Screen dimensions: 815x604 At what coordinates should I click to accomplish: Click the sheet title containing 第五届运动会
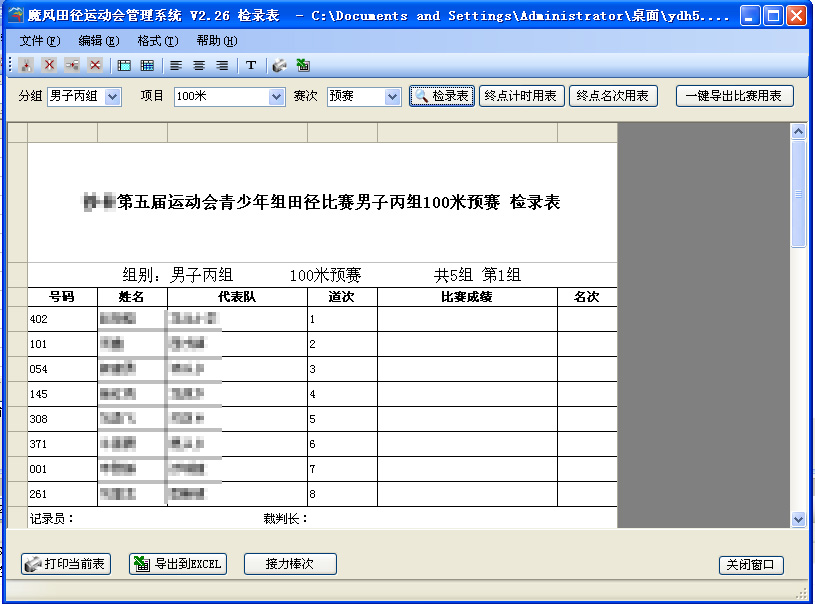point(322,202)
